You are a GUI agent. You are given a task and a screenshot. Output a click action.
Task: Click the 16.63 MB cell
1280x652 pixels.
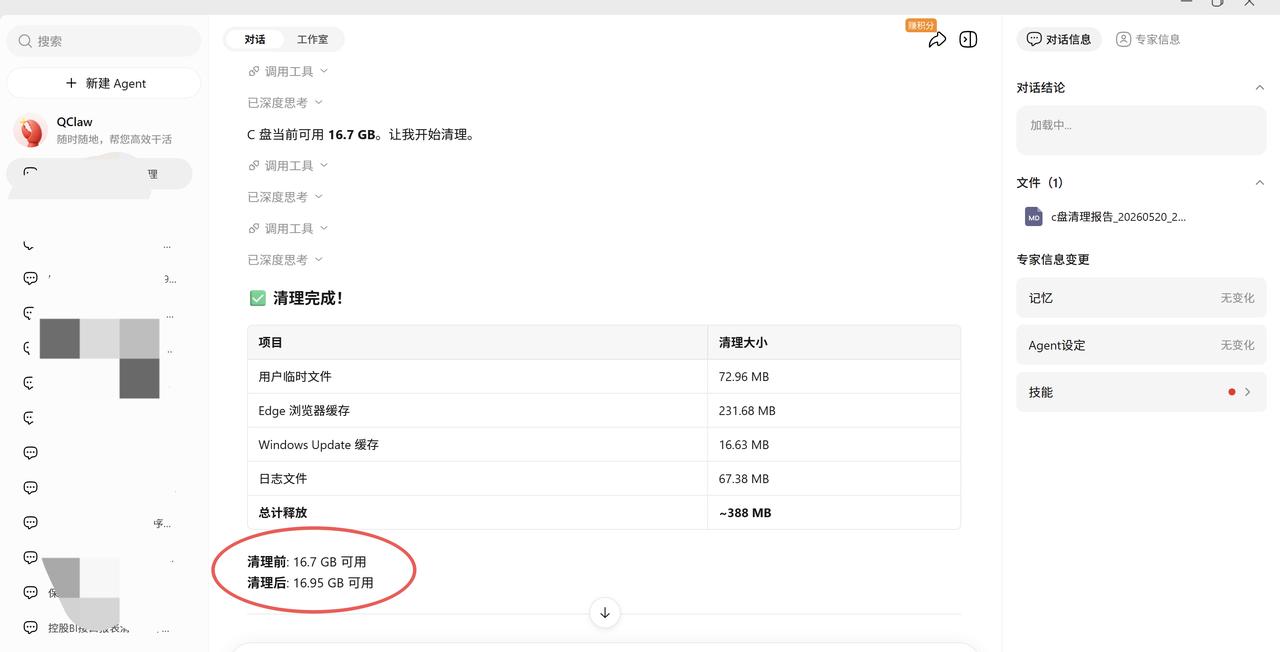pyautogui.click(x=834, y=445)
